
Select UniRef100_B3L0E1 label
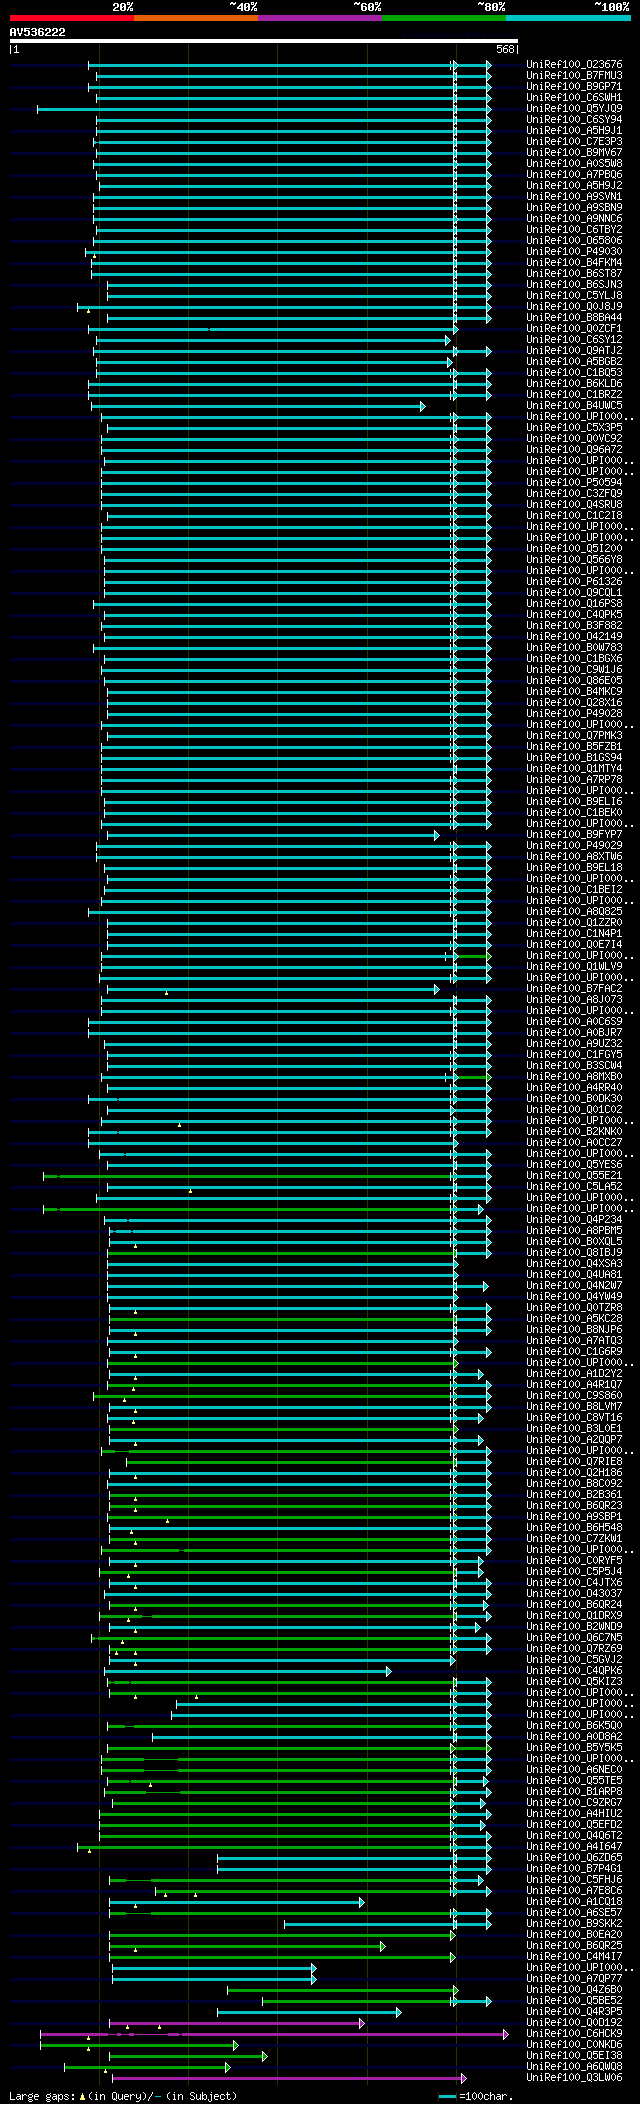click(574, 1428)
